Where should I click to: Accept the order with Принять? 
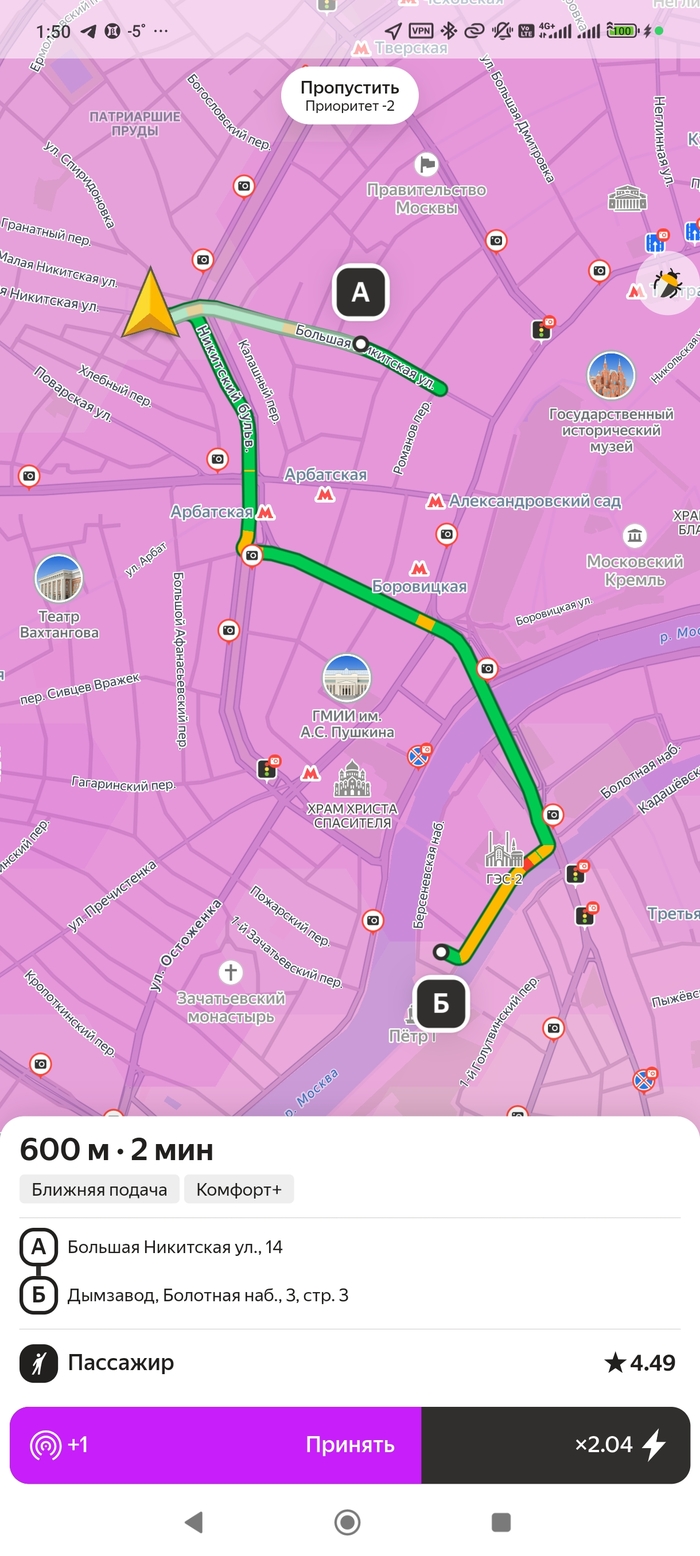tap(216, 1445)
